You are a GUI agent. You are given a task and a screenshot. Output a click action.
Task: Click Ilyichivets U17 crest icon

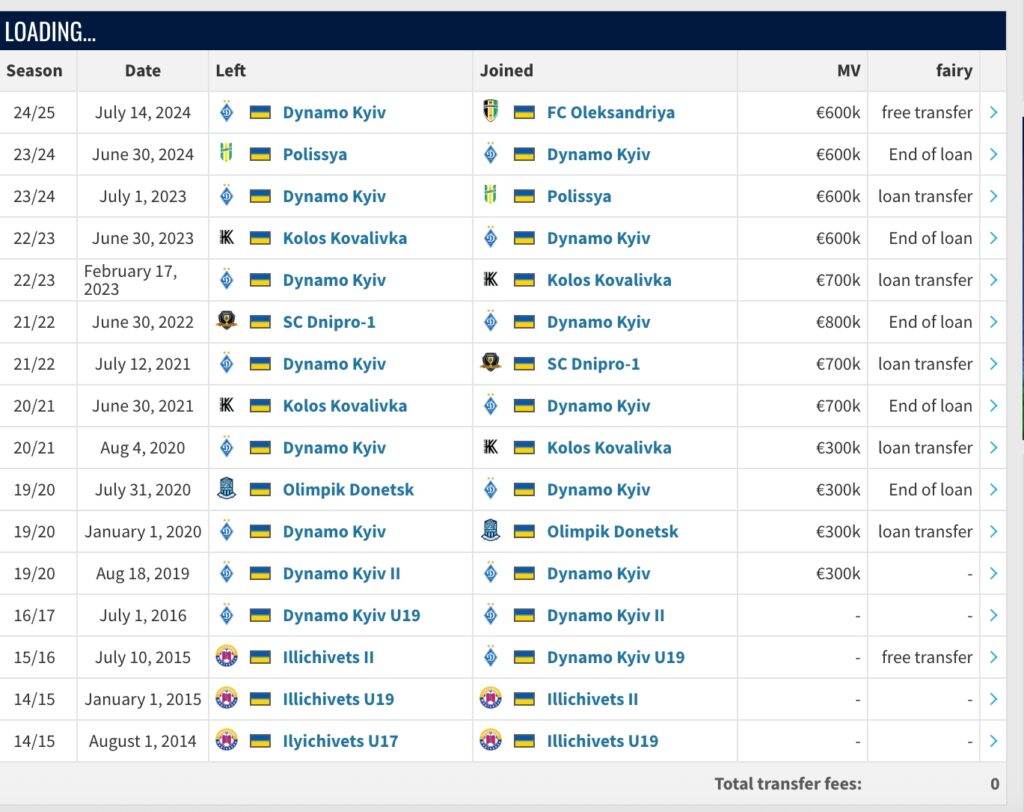pyautogui.click(x=226, y=741)
